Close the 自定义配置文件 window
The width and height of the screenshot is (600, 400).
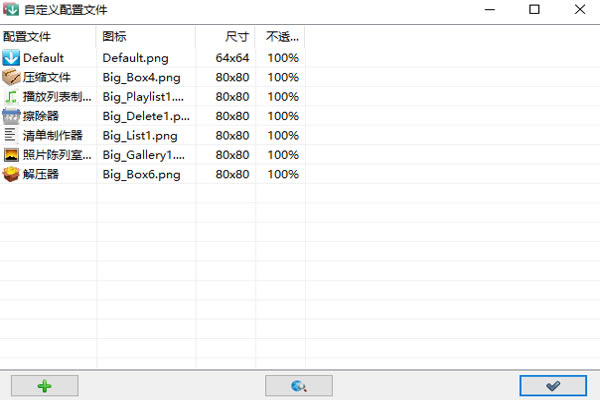[x=577, y=10]
